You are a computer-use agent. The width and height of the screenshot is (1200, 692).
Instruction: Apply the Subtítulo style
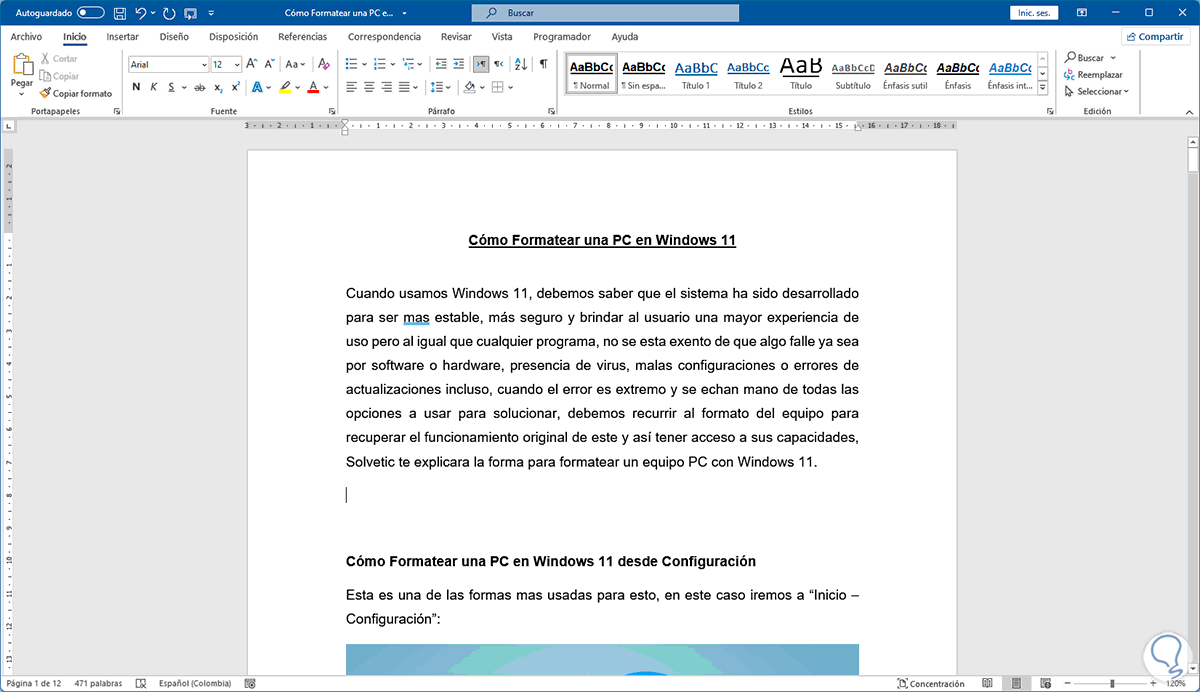(x=853, y=75)
